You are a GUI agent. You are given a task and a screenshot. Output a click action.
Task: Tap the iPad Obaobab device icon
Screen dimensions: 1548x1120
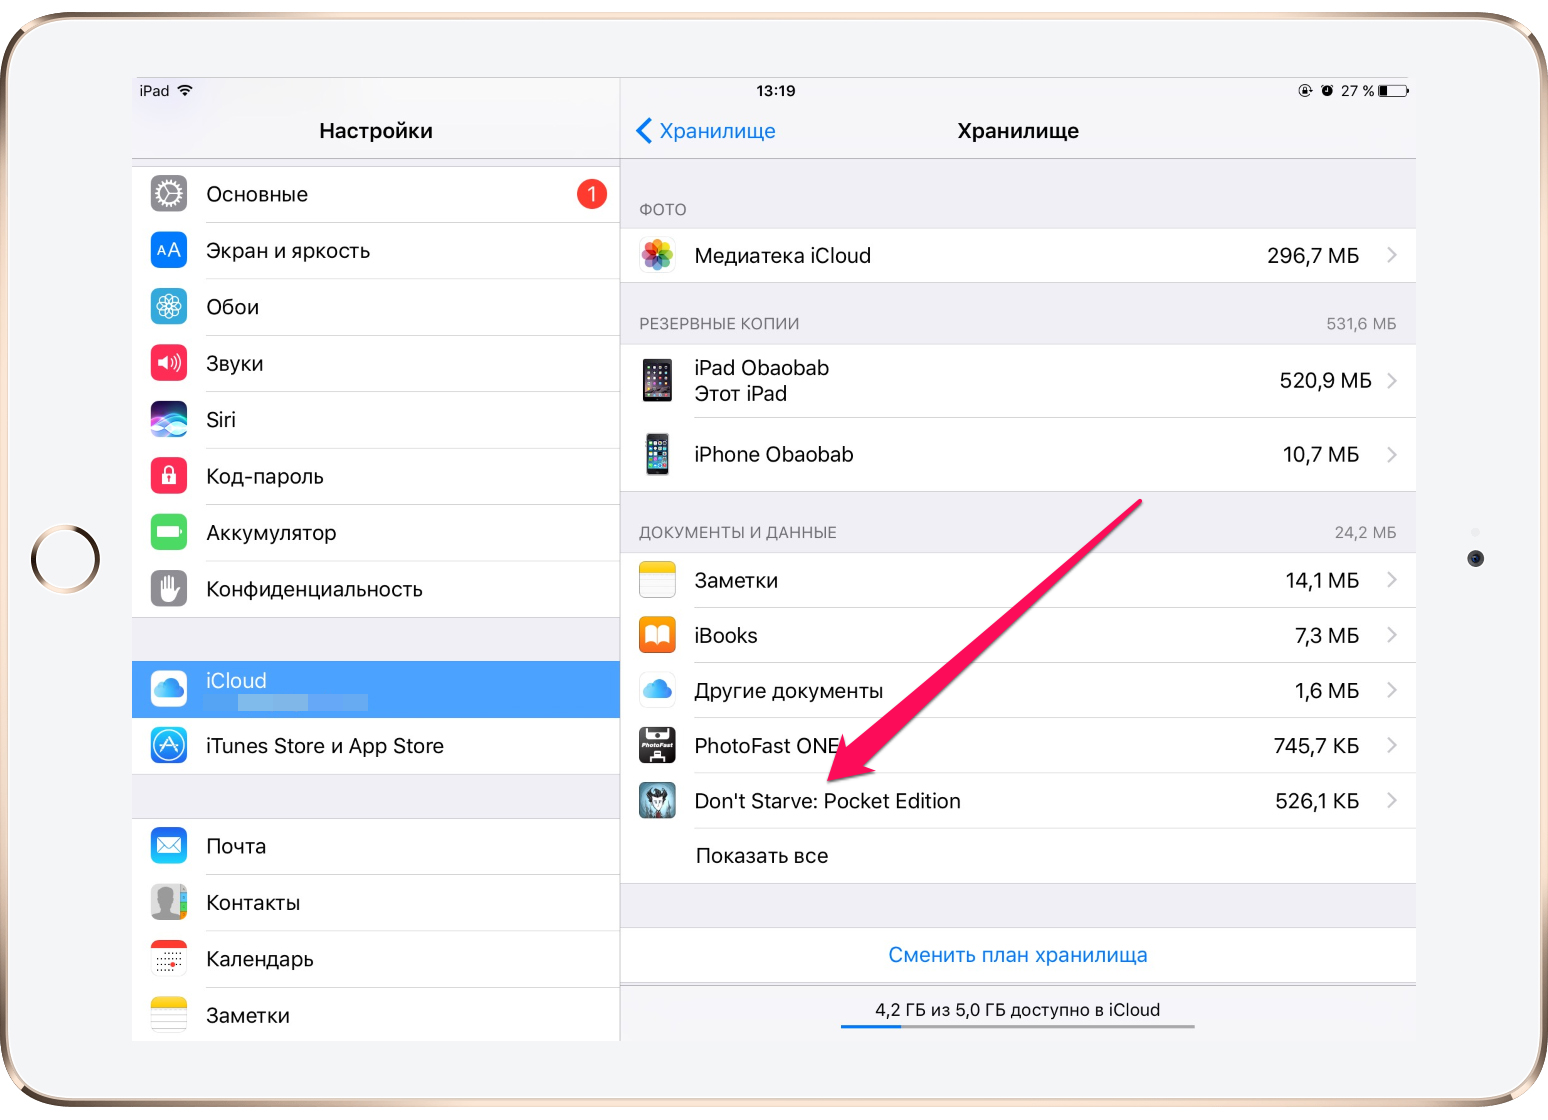pyautogui.click(x=657, y=380)
